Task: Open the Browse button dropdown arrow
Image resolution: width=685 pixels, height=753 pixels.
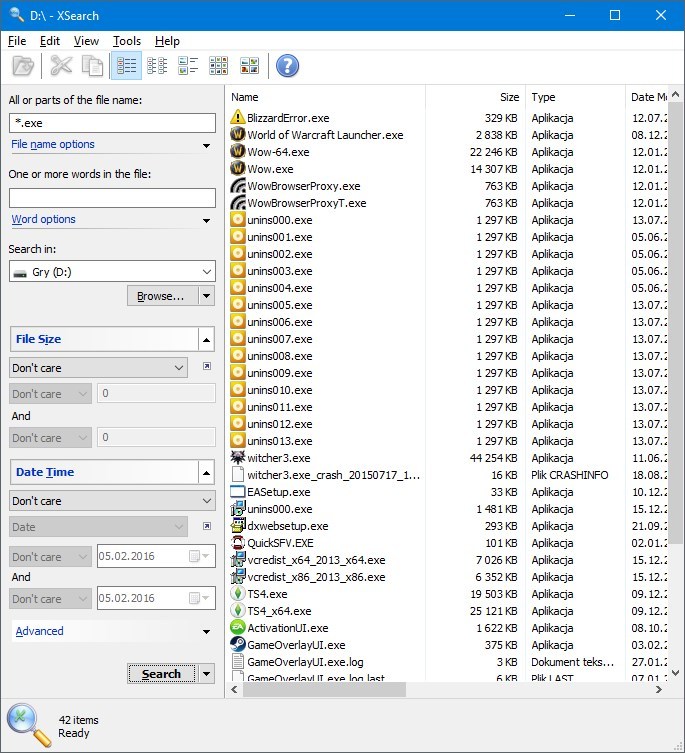Action: click(207, 296)
